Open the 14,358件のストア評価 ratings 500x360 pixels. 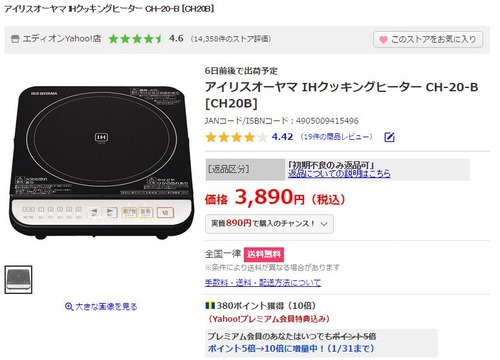point(231,39)
